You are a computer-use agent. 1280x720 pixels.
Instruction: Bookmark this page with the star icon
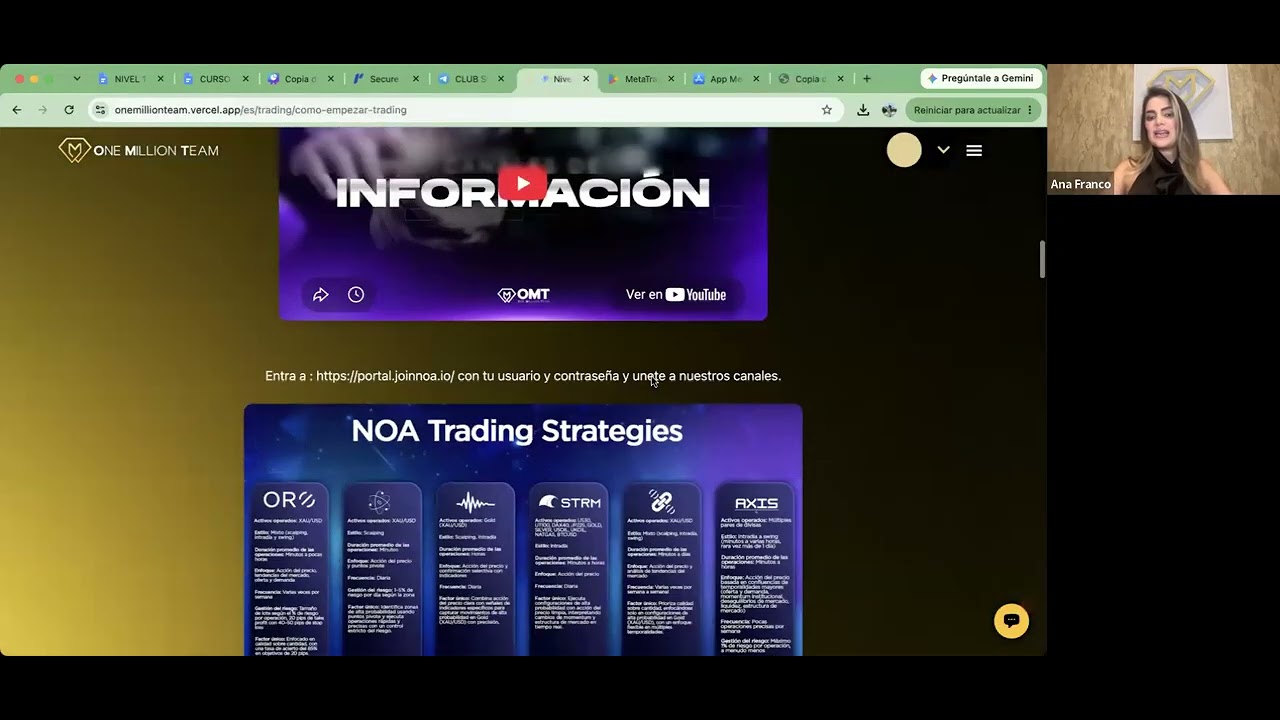827,110
